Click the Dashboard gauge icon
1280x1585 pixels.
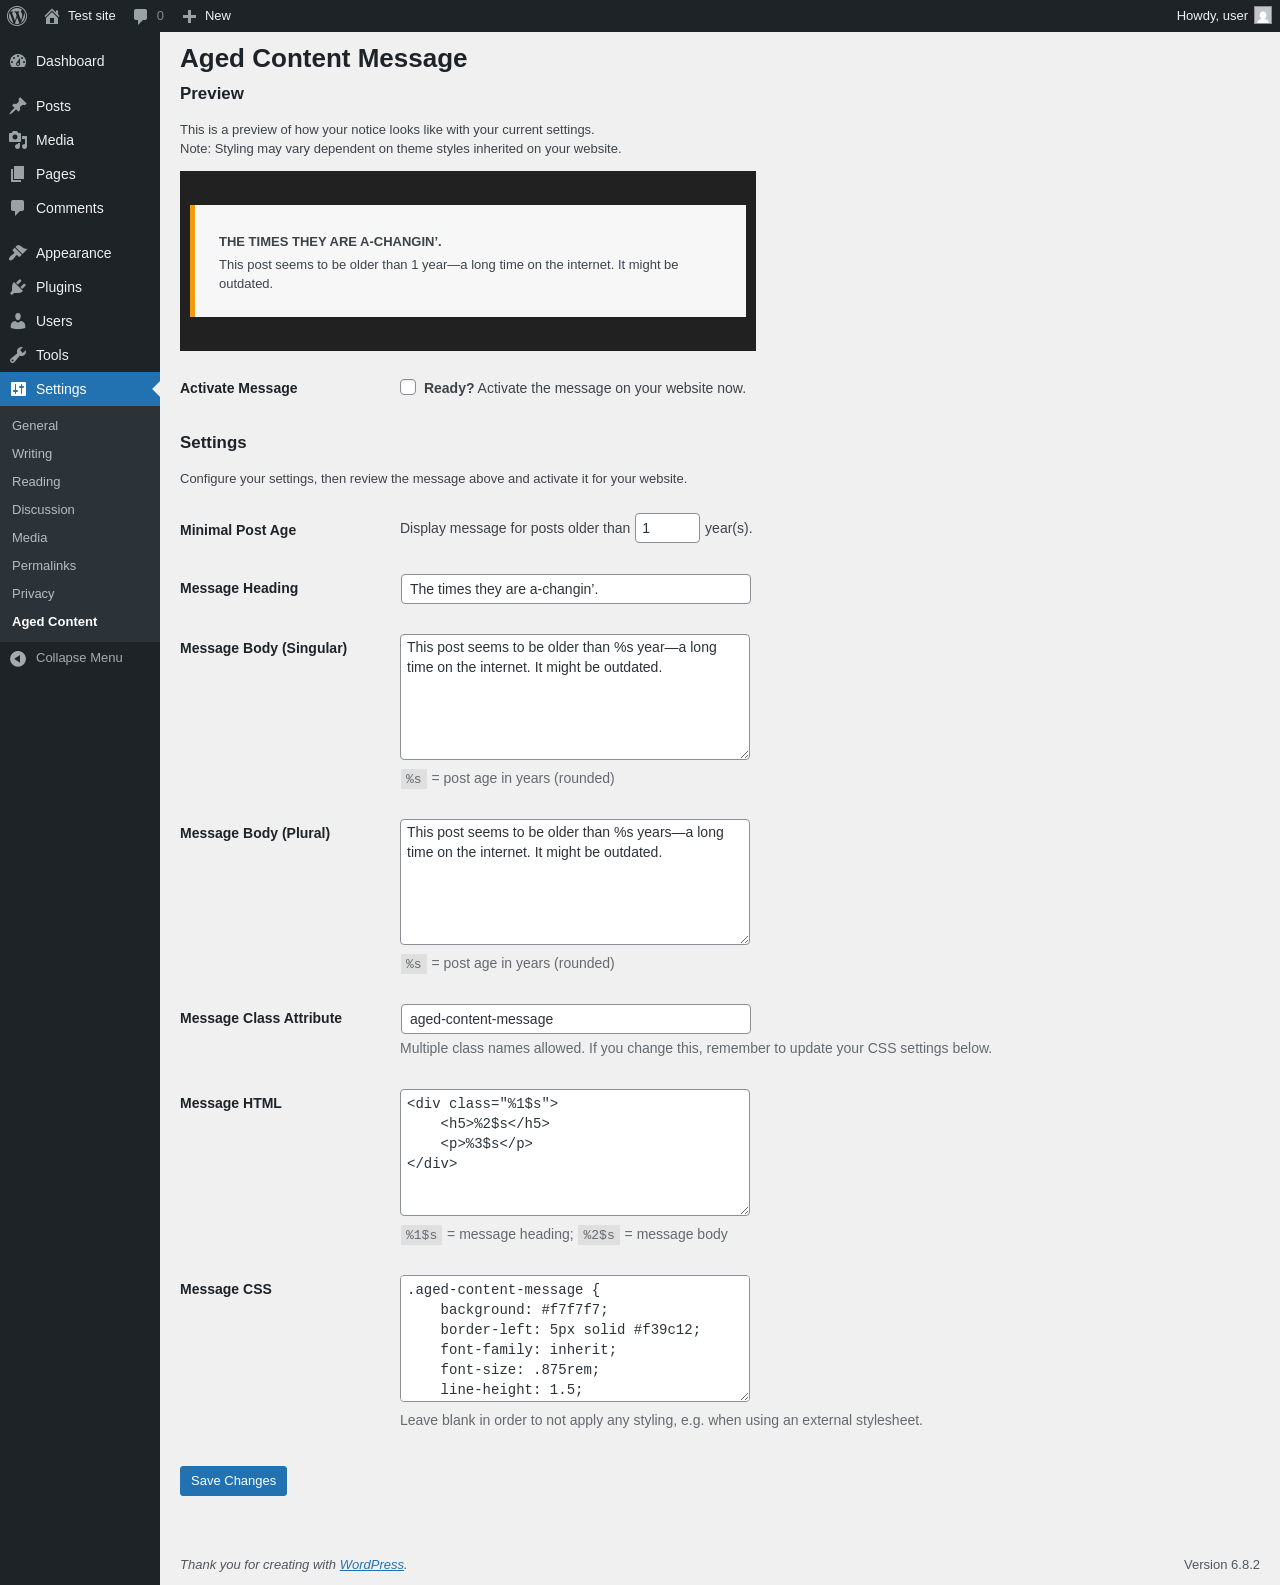(18, 61)
